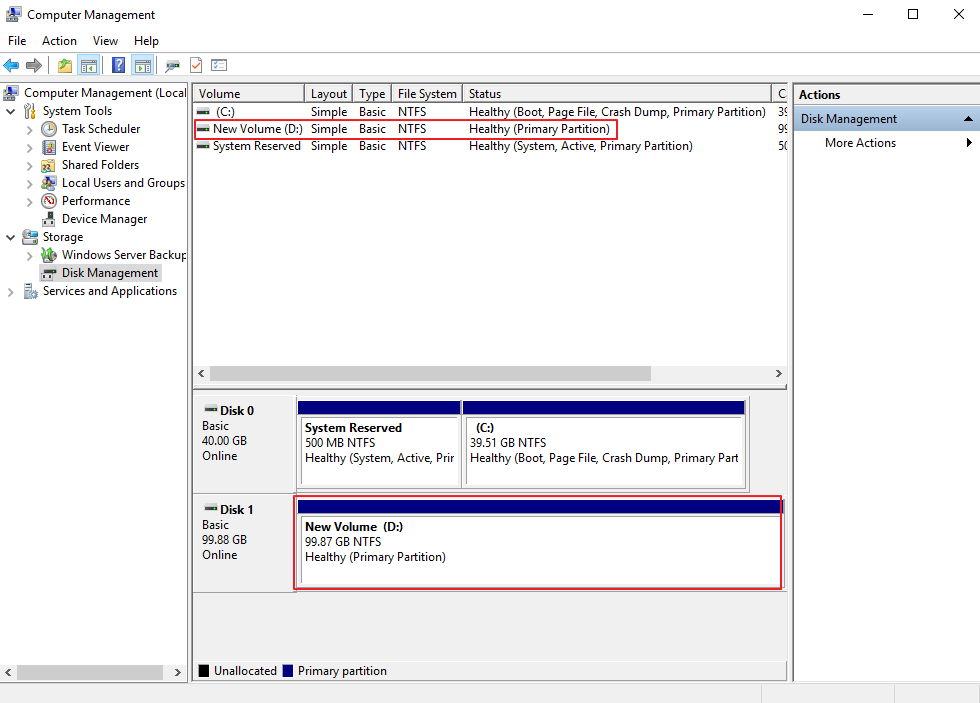Image resolution: width=980 pixels, height=703 pixels.
Task: Select the System Reserved 500 MB partition block
Action: (379, 444)
